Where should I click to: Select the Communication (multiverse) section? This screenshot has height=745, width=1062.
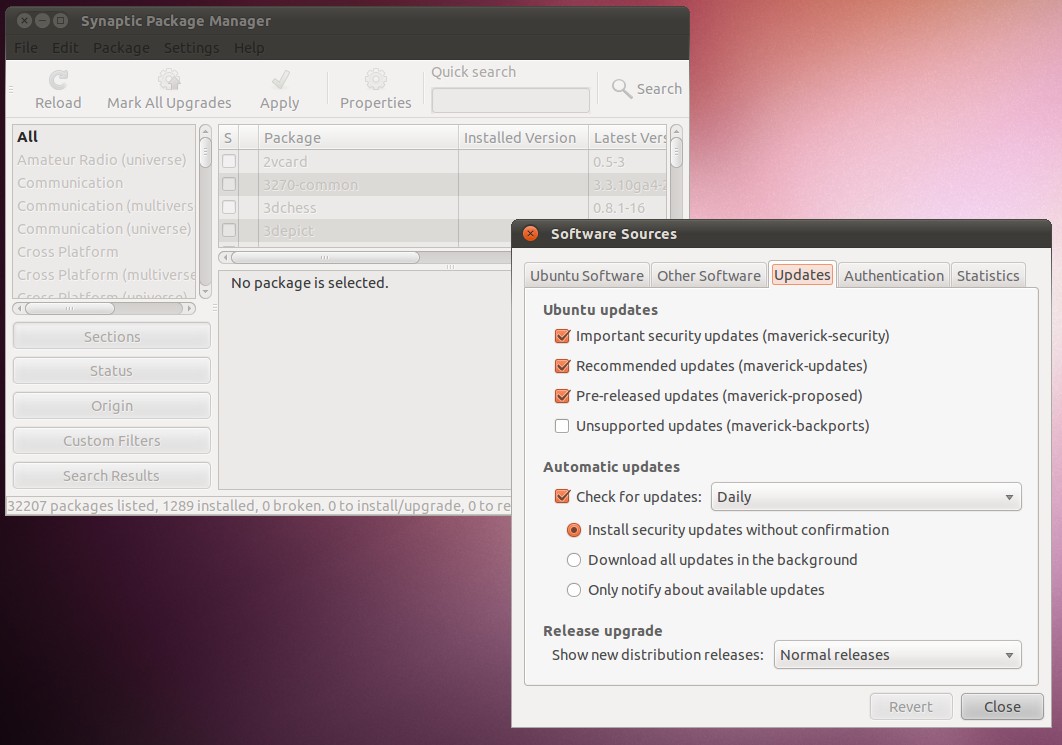click(105, 206)
